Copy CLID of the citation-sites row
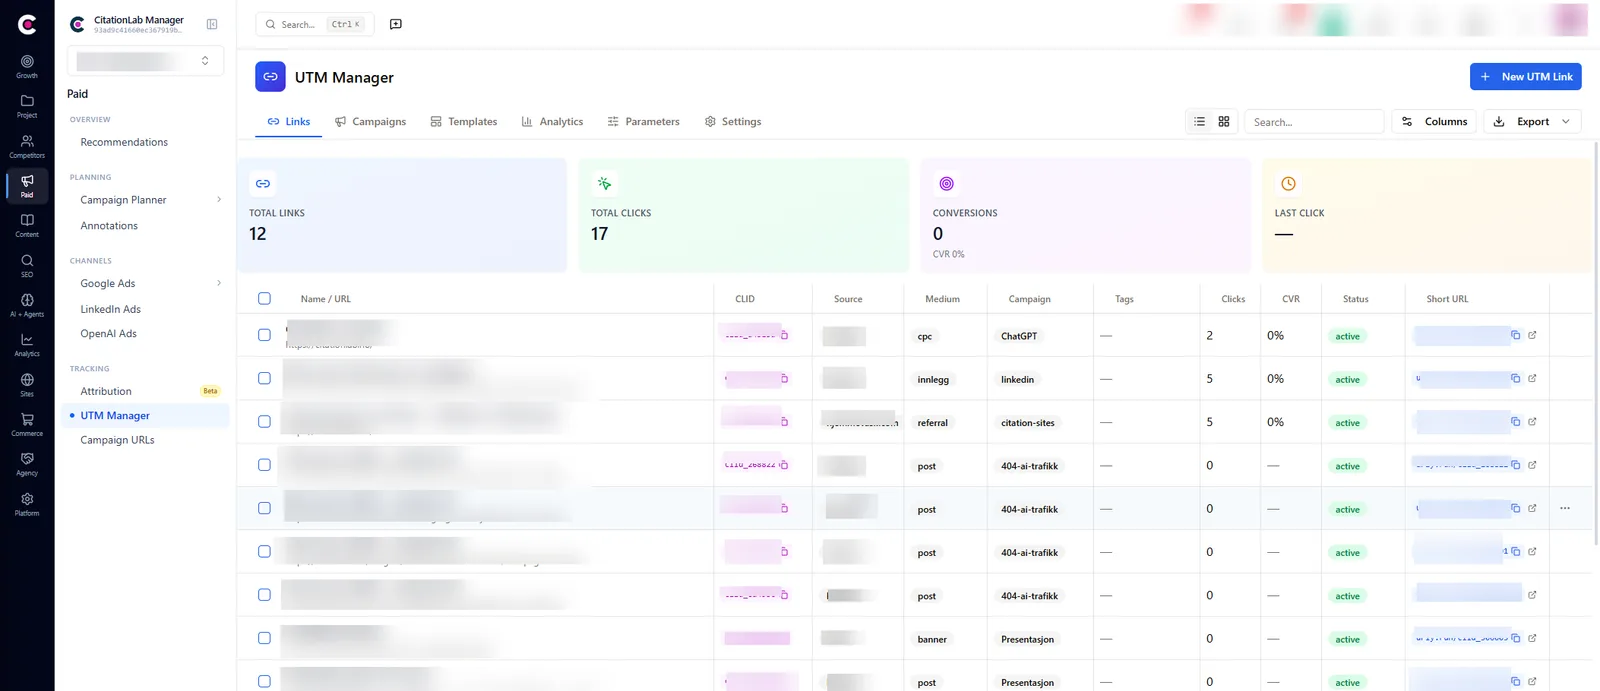1600x691 pixels. (x=784, y=422)
